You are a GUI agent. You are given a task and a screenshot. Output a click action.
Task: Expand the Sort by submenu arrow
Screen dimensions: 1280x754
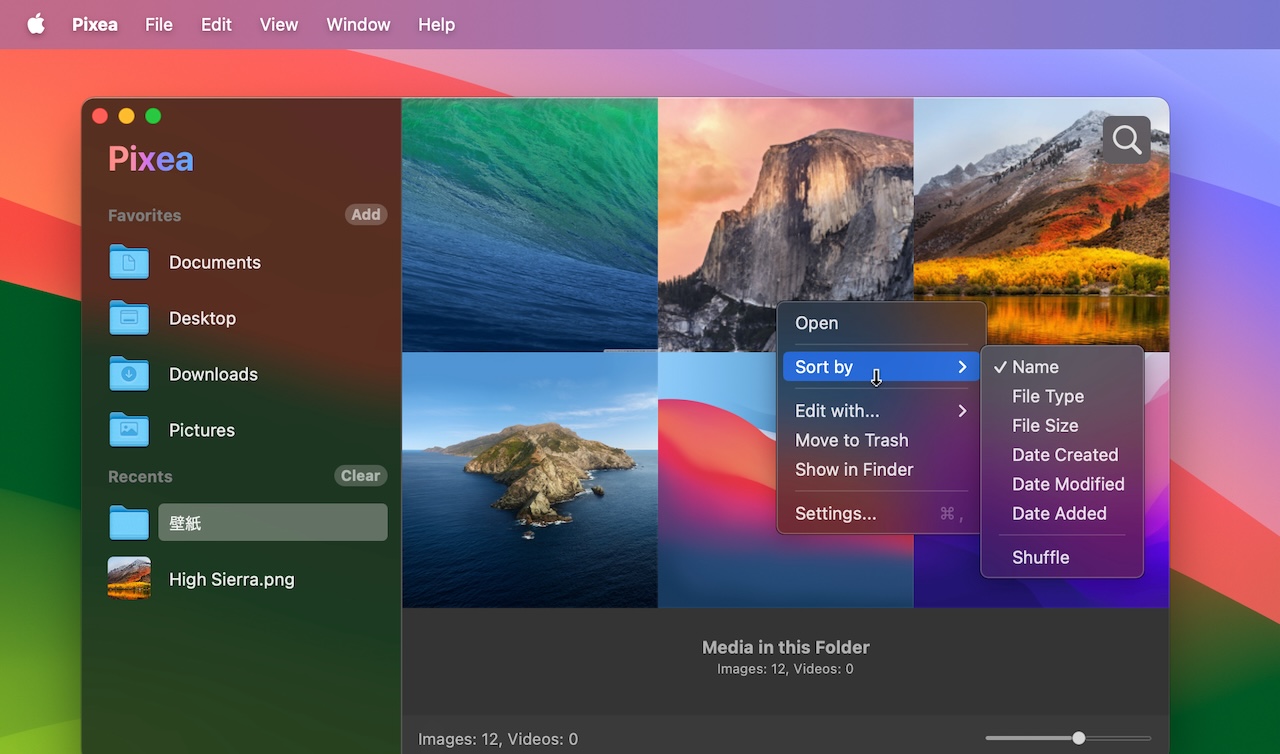(x=962, y=367)
